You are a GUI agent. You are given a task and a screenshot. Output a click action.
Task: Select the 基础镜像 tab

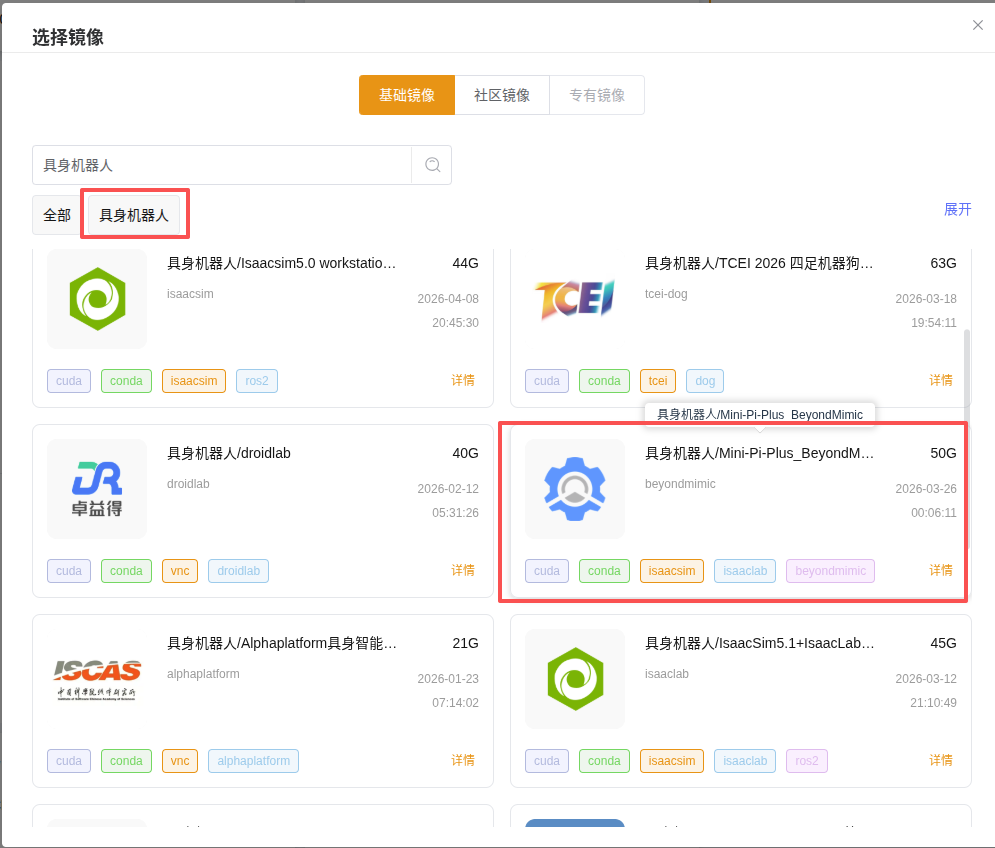coord(407,95)
